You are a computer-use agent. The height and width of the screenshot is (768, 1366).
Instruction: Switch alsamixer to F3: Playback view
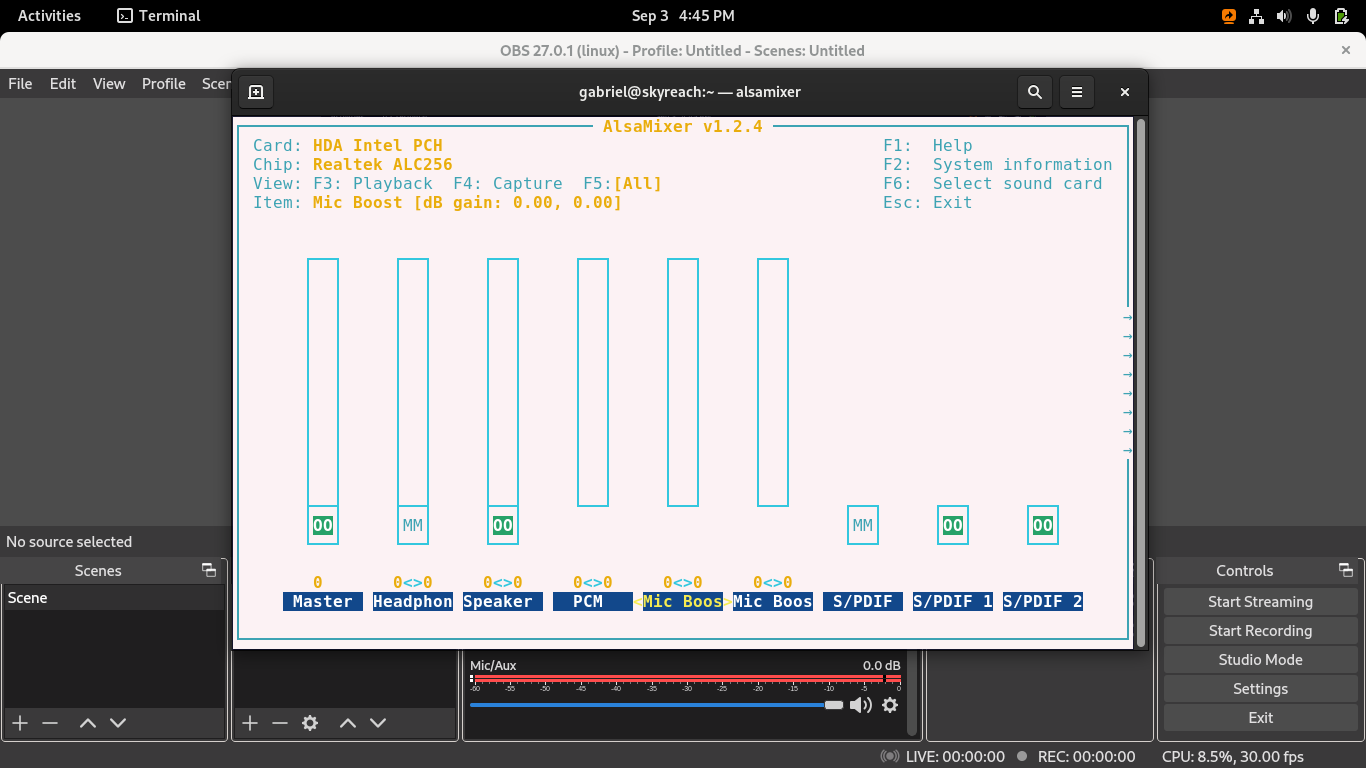click(x=373, y=184)
